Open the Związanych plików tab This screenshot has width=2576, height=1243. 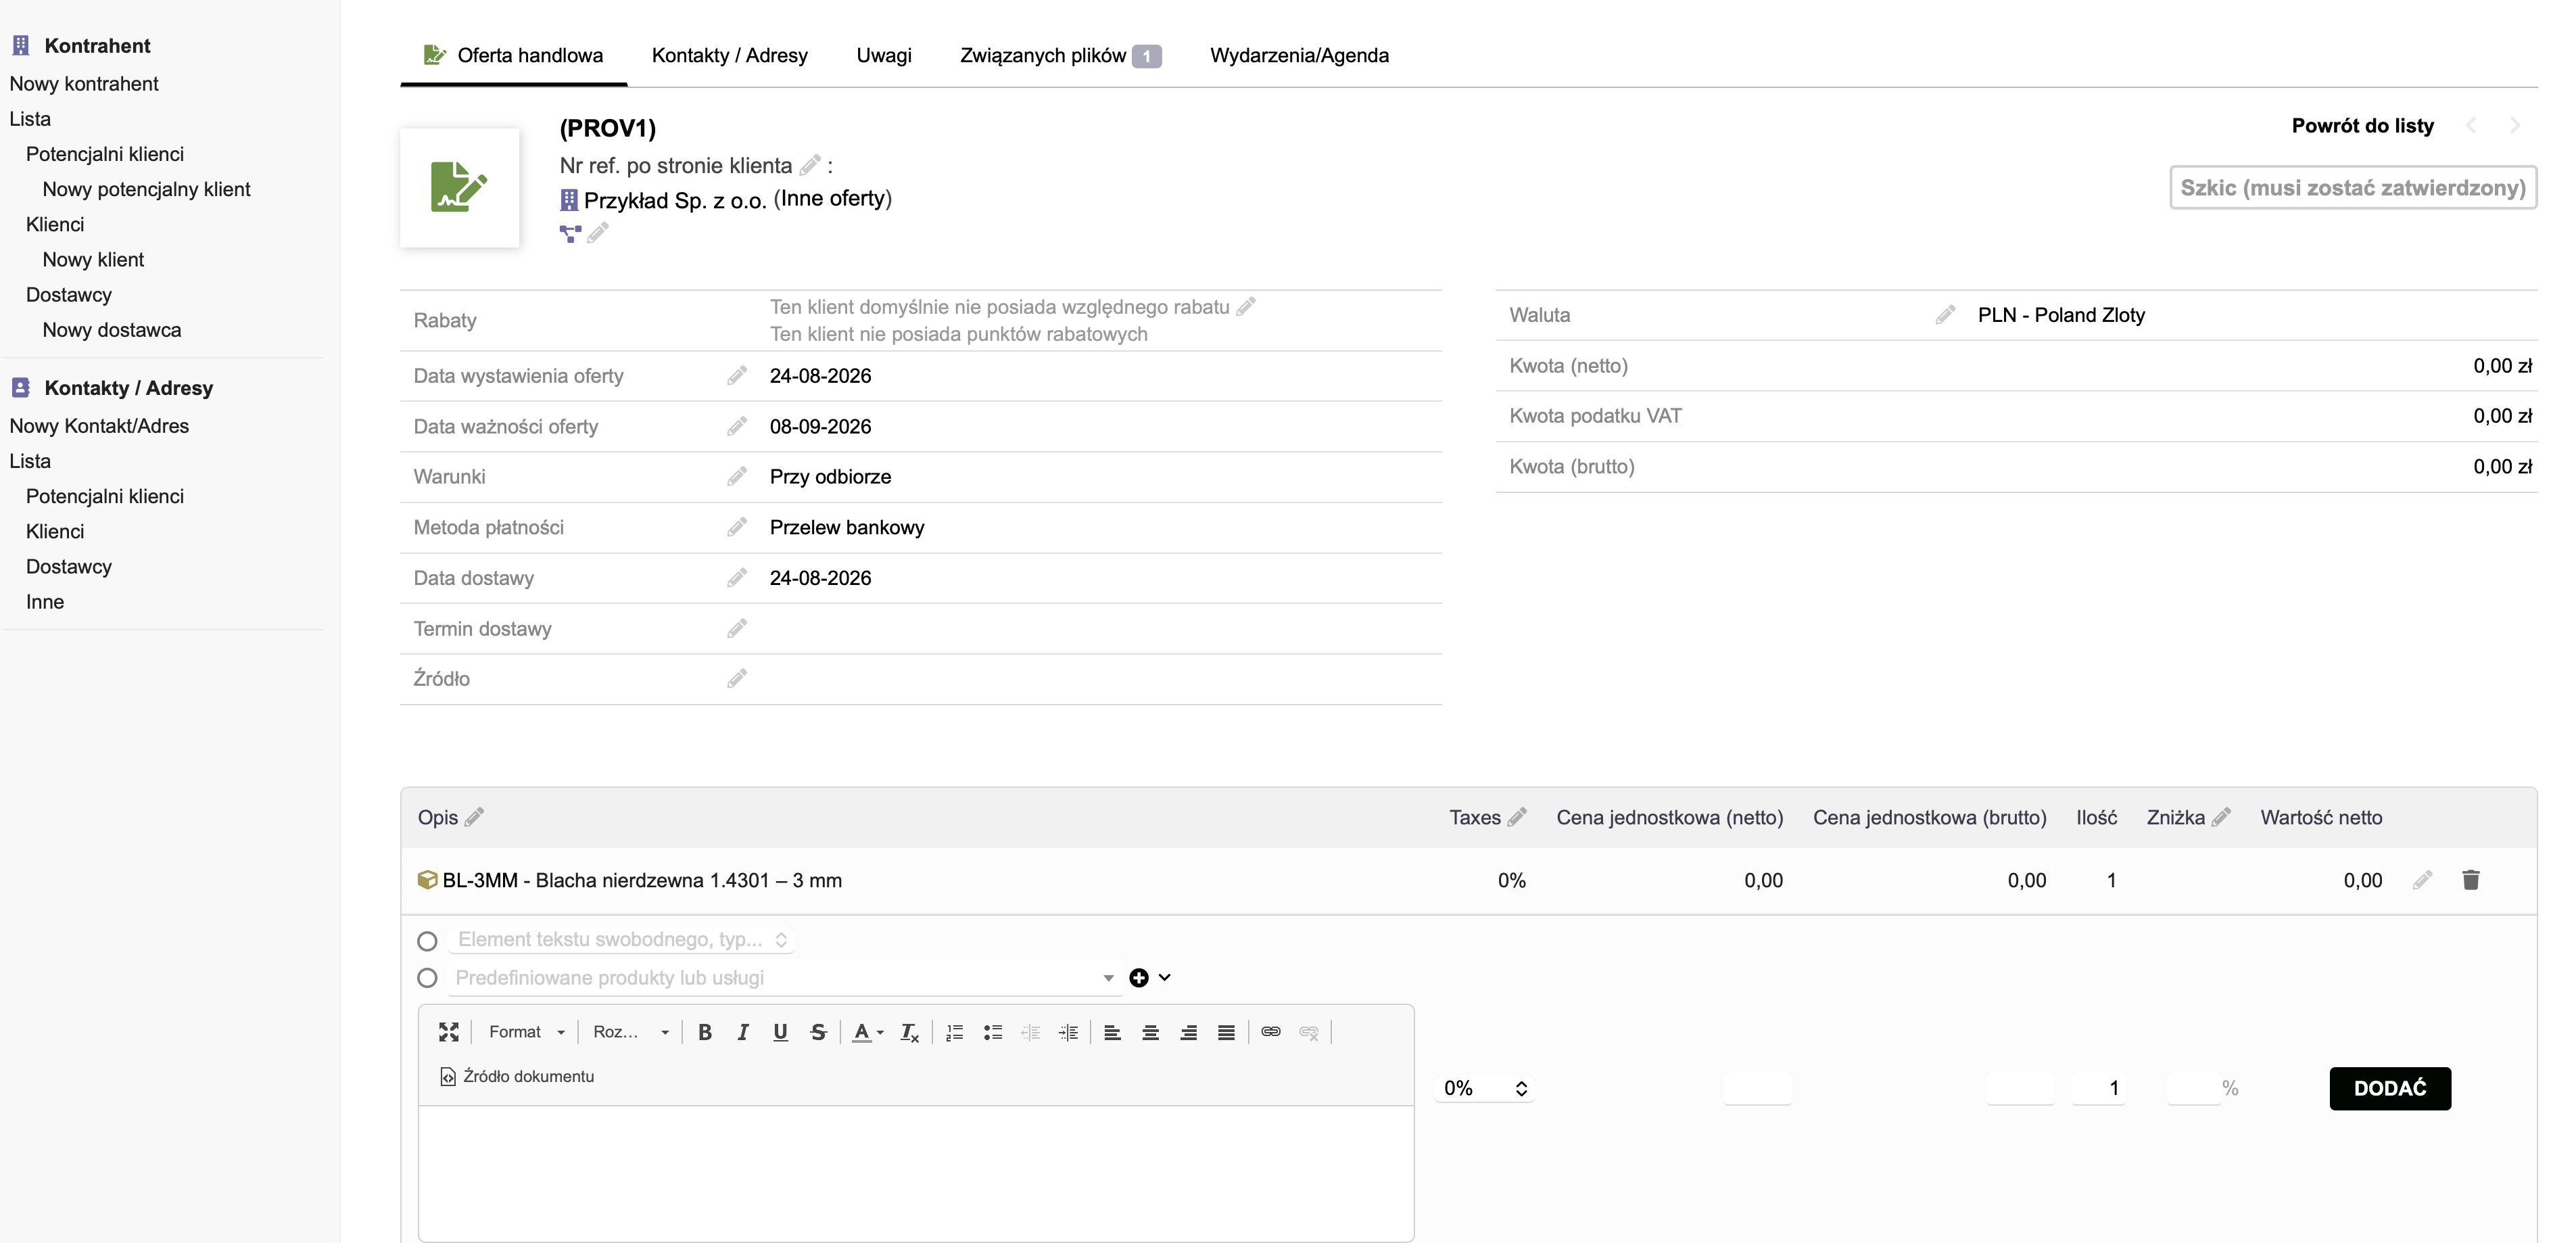1060,55
